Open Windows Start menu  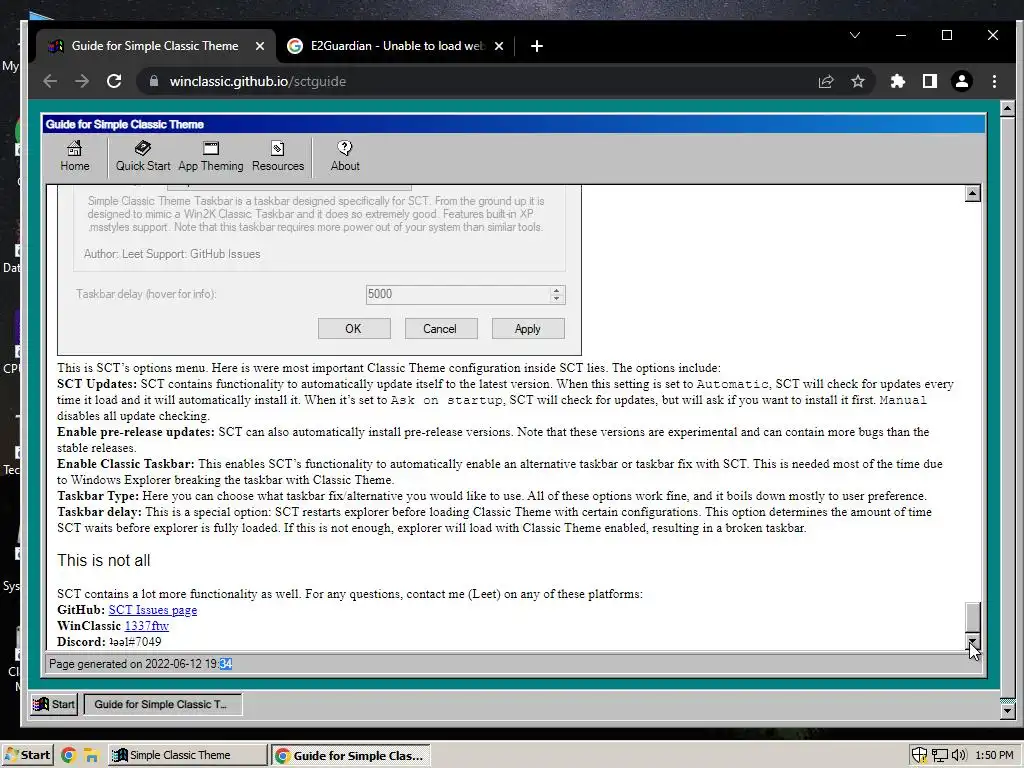(27, 755)
